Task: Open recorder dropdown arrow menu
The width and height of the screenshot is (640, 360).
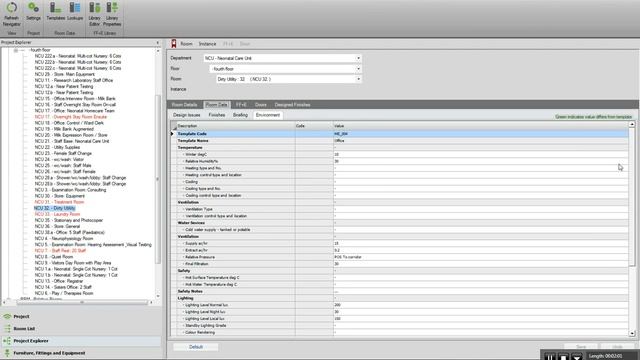Action: (x=577, y=357)
